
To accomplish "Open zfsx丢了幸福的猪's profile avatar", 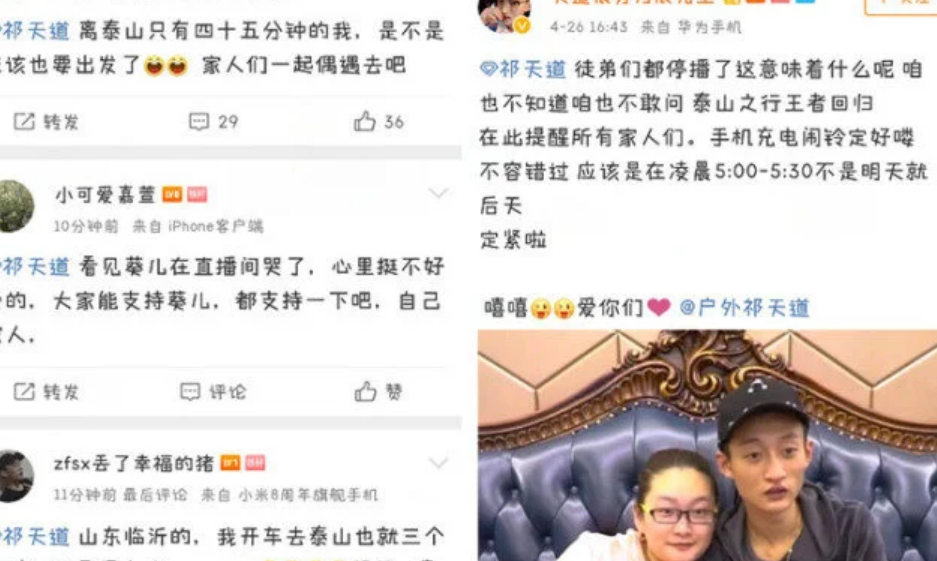I will click(x=16, y=476).
